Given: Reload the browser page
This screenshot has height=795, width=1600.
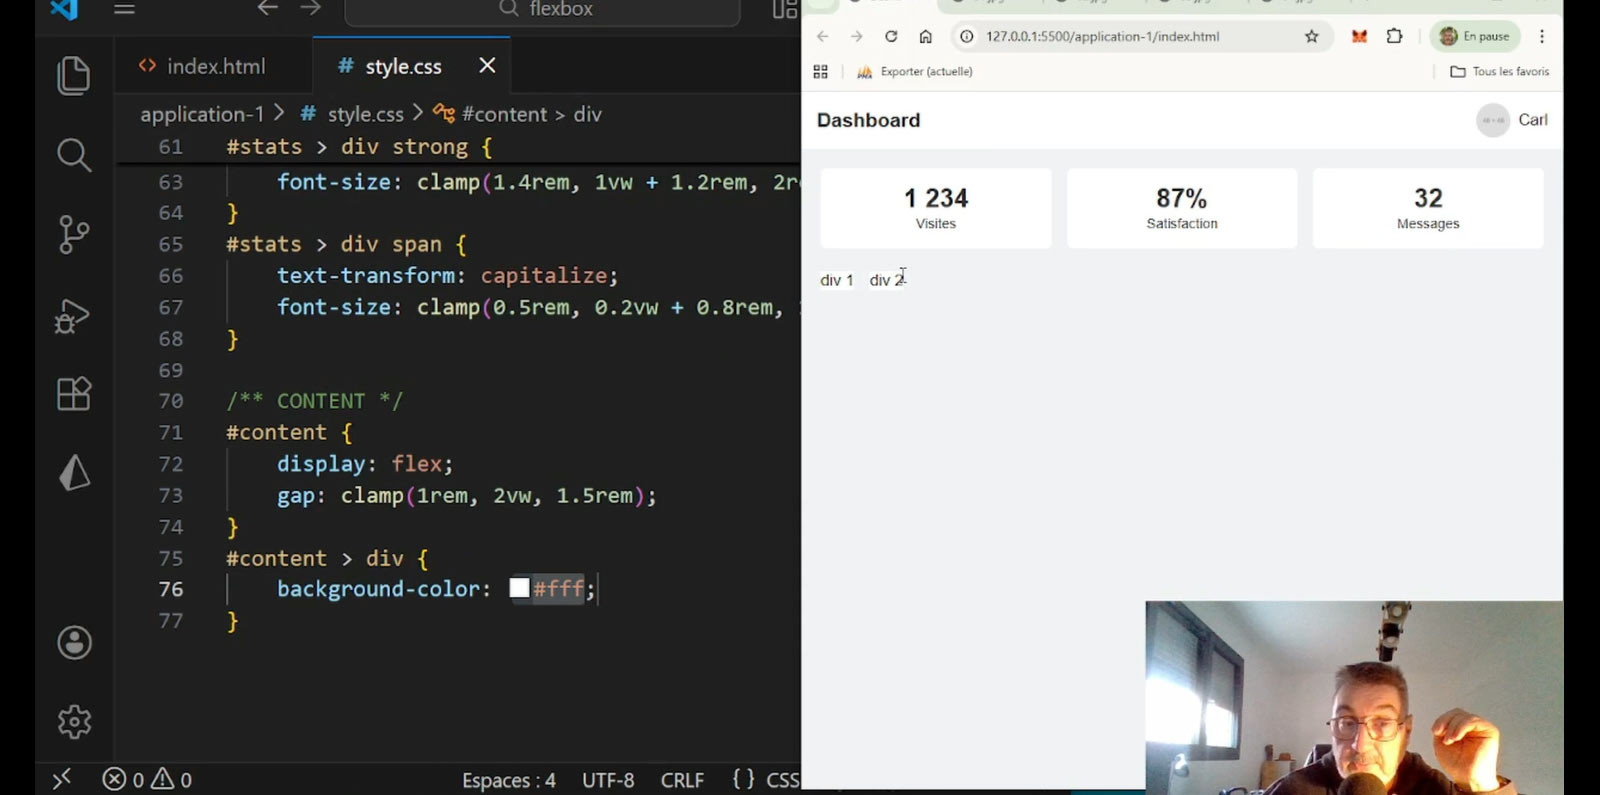Looking at the screenshot, I should click(890, 37).
